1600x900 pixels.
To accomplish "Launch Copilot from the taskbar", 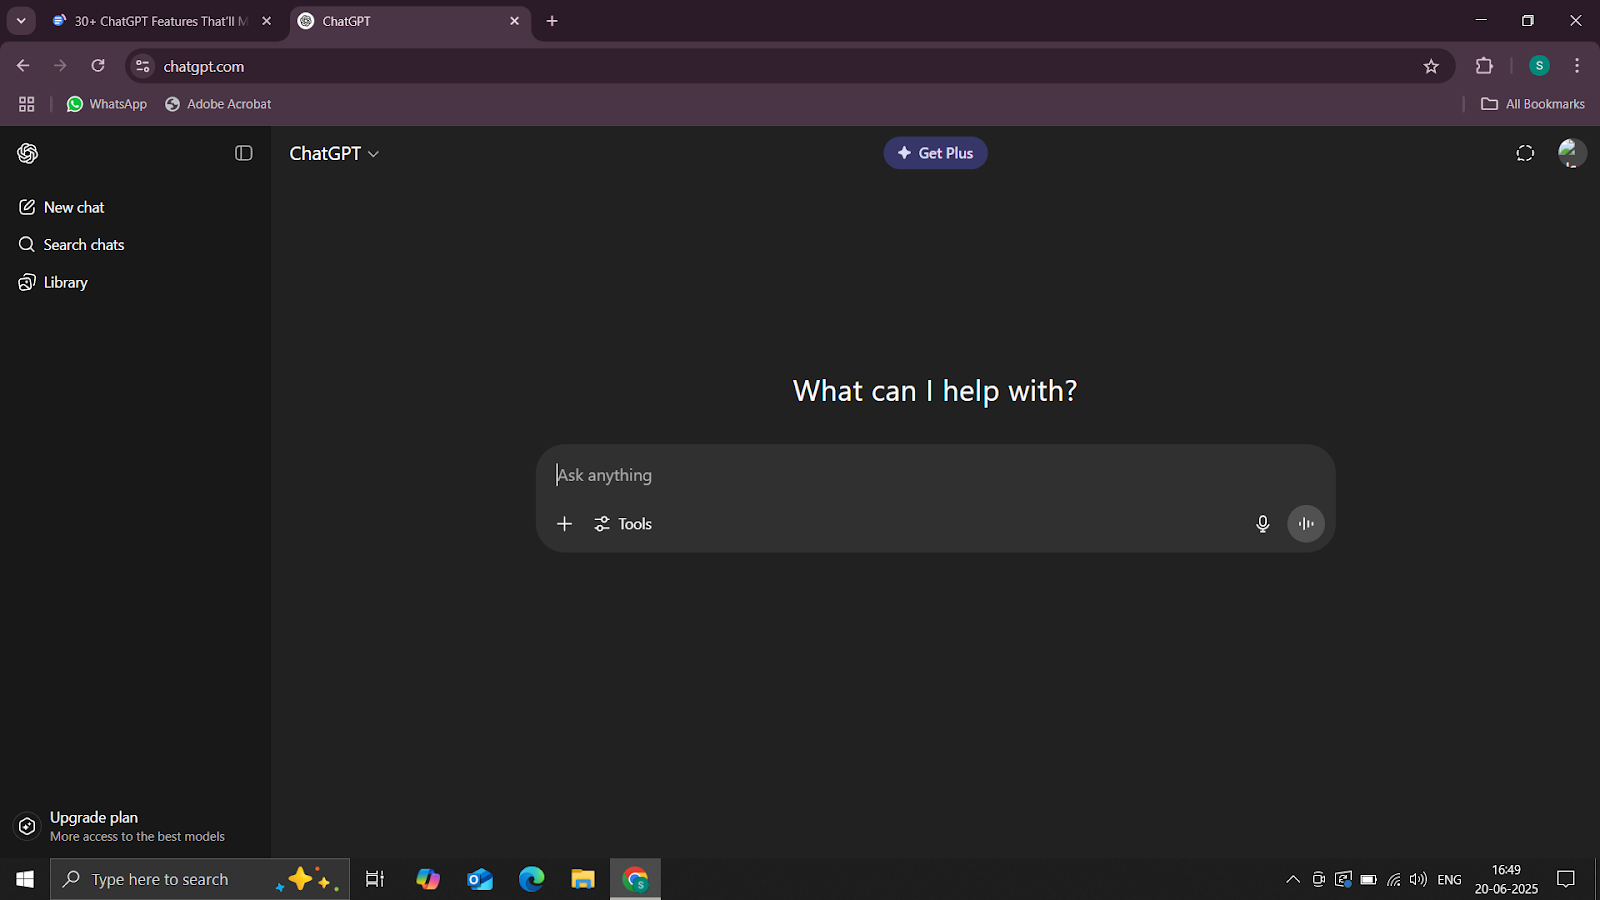I will coord(428,879).
